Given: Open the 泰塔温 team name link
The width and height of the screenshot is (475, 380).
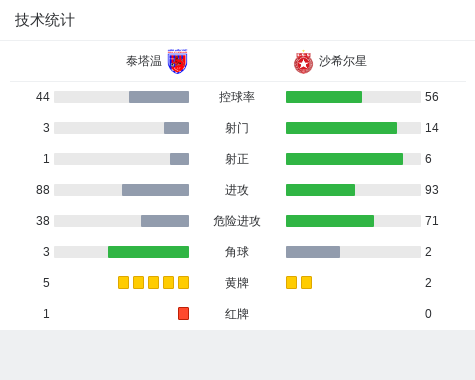Looking at the screenshot, I should click(144, 61).
